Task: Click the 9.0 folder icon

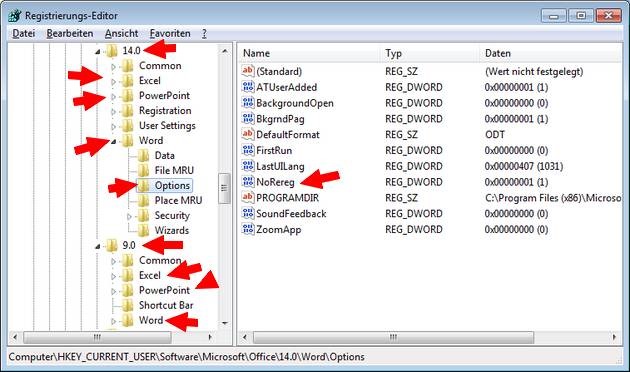Action: coord(112,245)
